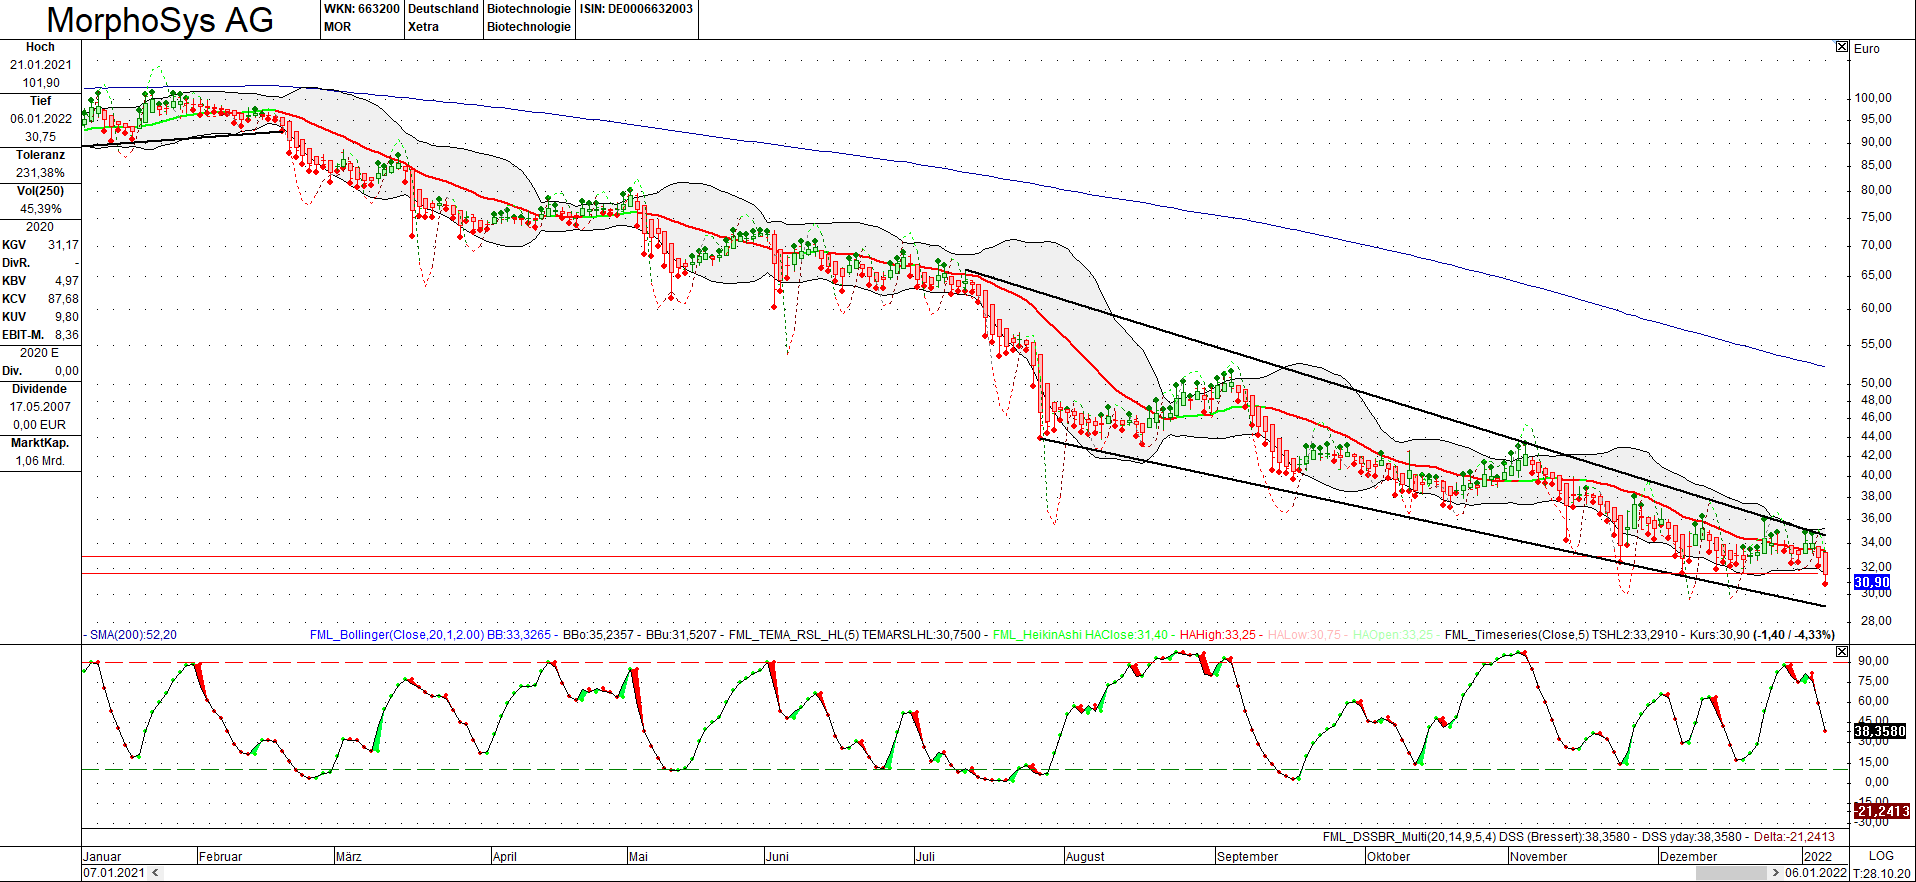Click the start date 07.01.2021
The image size is (1916, 882).
(x=114, y=873)
